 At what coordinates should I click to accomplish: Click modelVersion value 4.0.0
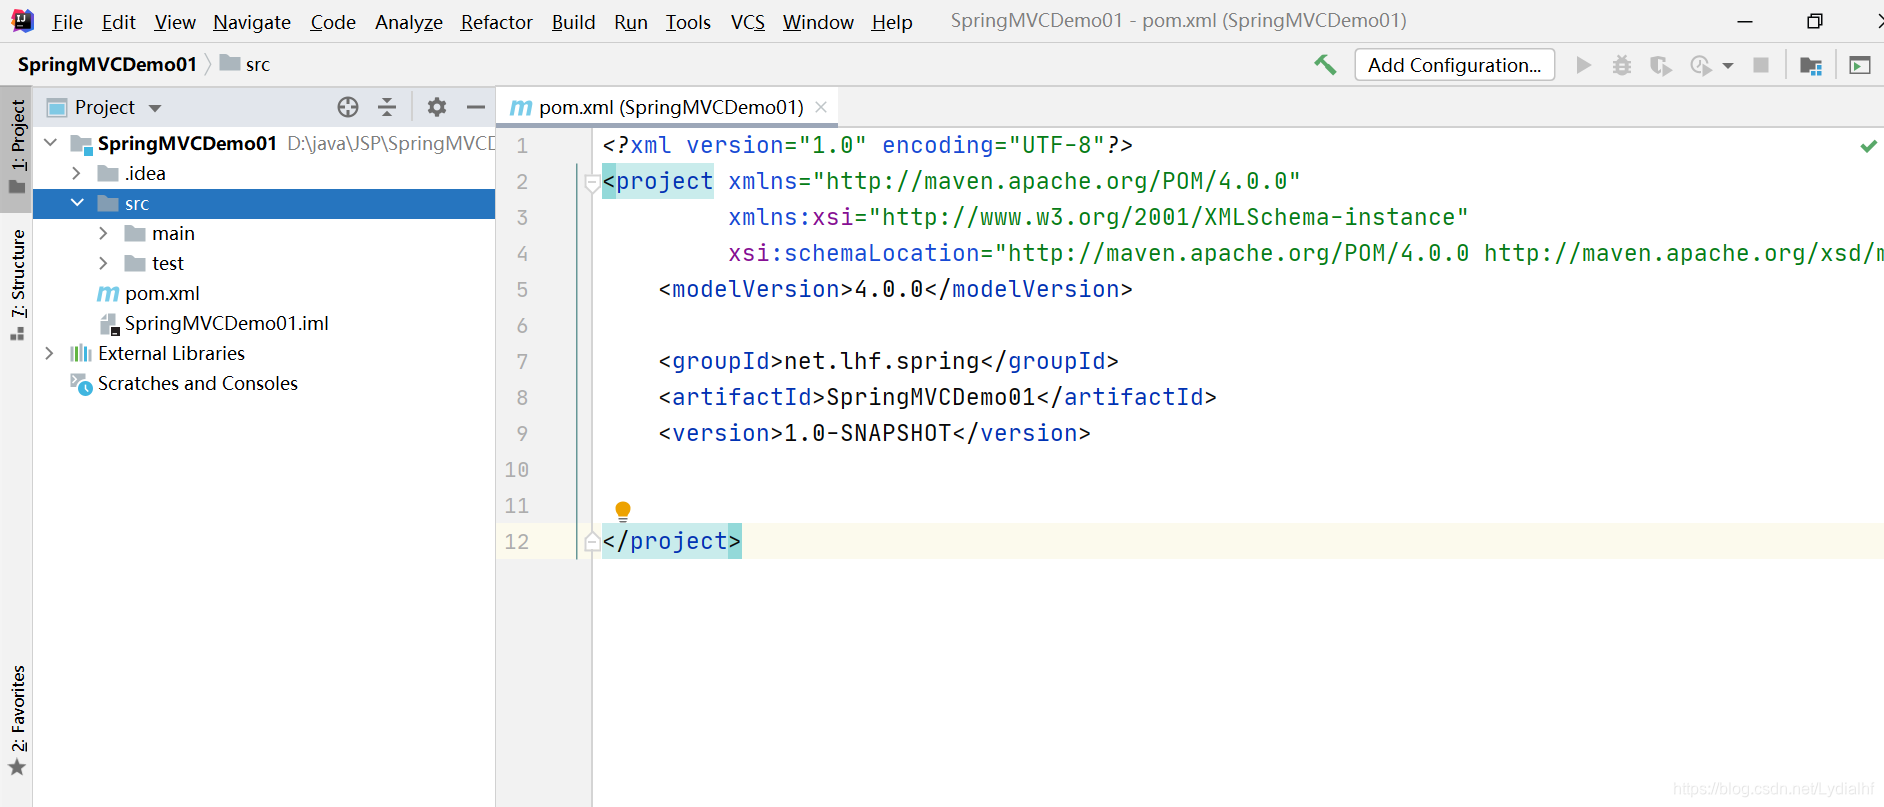[x=889, y=289]
